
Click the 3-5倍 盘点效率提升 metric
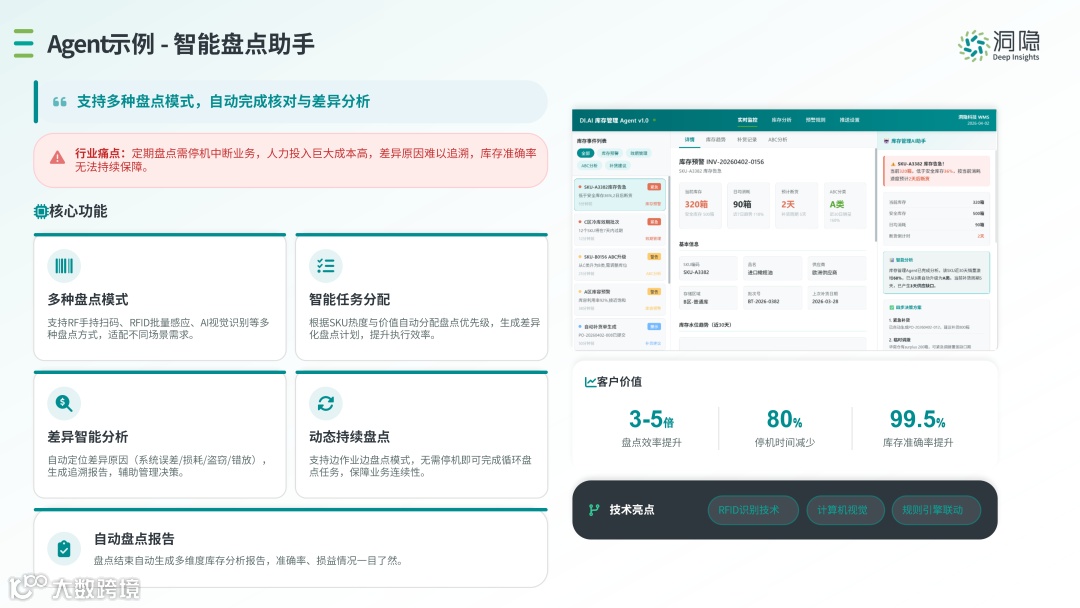651,428
